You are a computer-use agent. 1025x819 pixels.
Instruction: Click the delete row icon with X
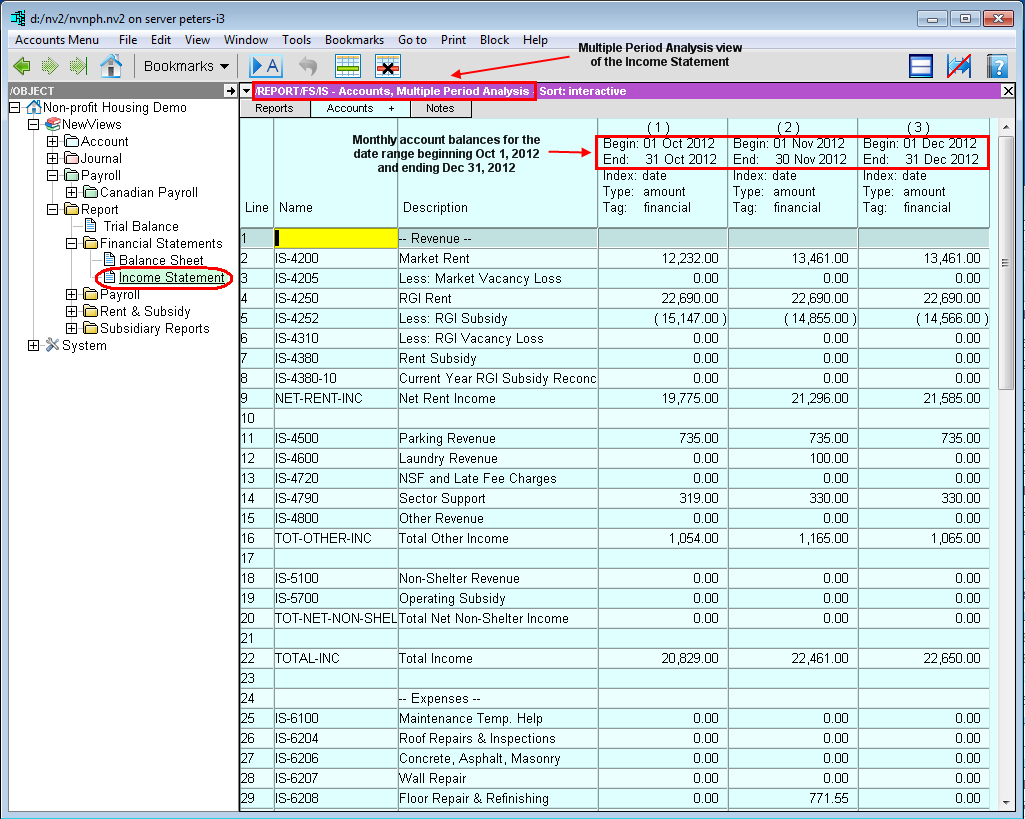(x=388, y=67)
